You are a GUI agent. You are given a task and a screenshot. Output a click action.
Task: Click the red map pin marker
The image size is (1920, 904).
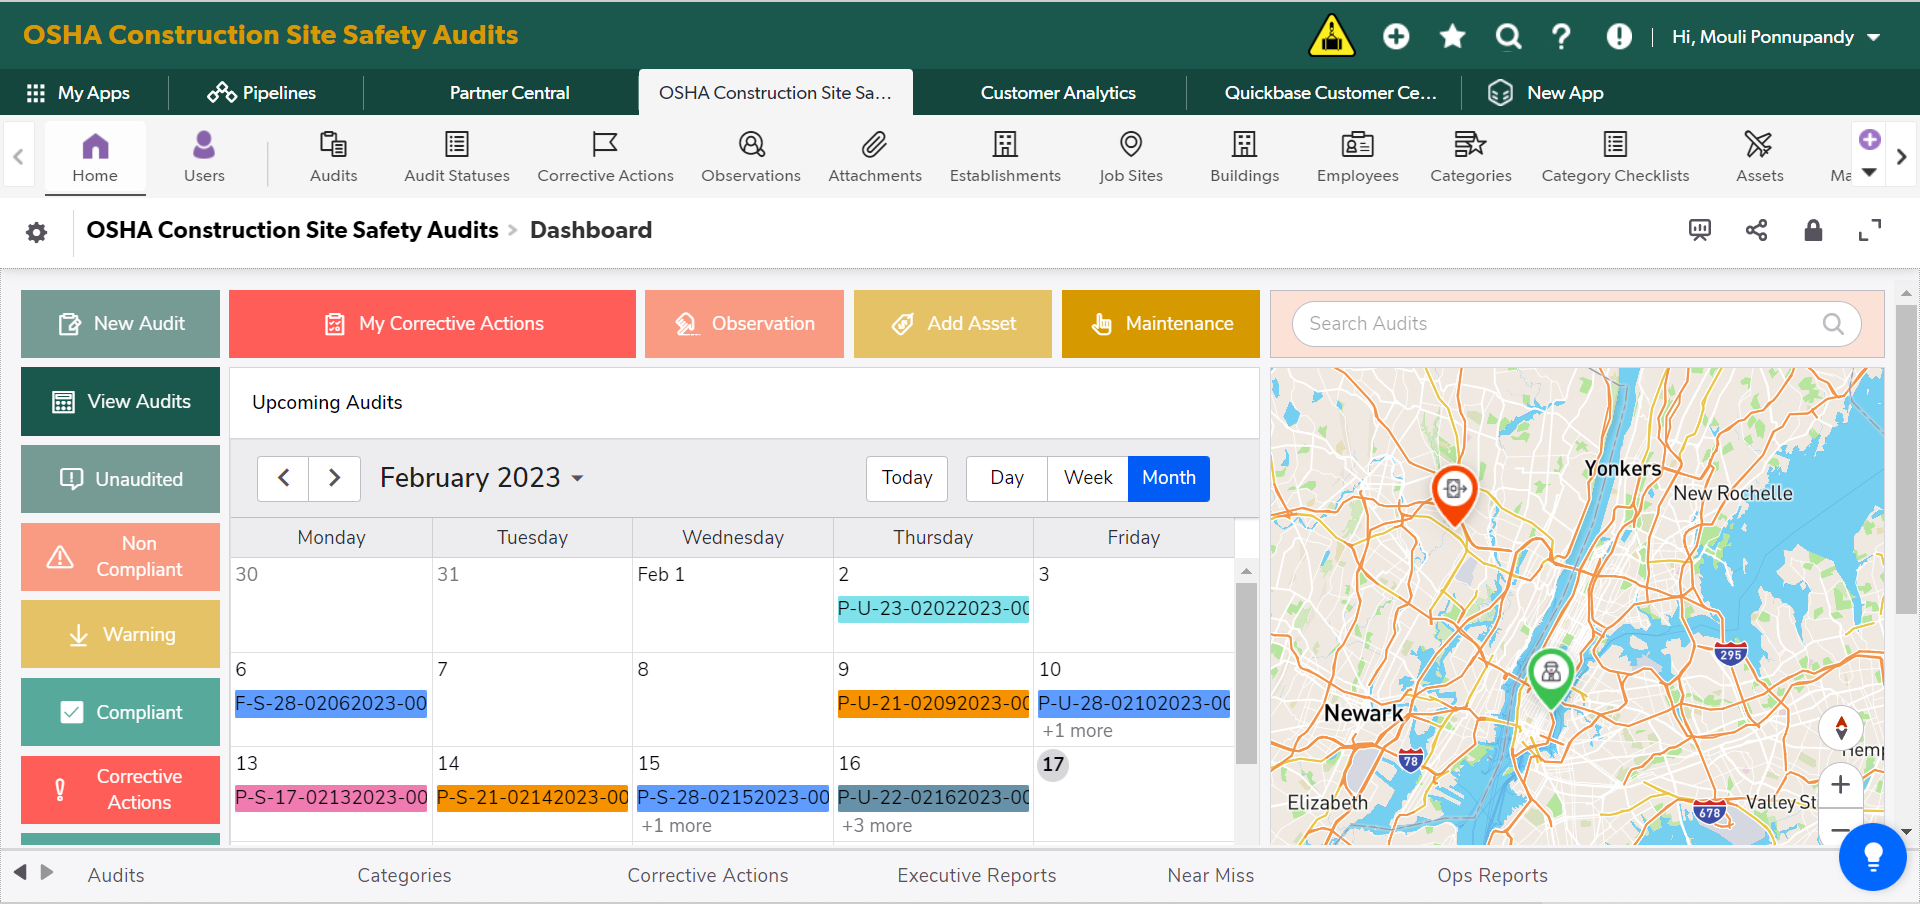coord(1455,495)
